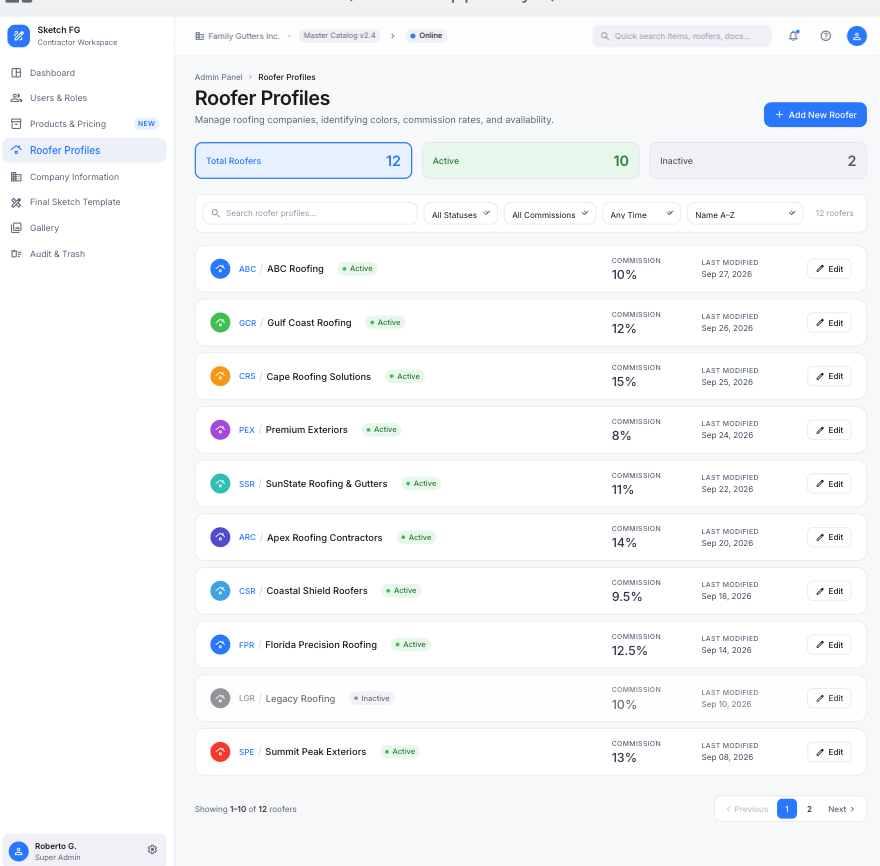Click the Add New Roofer button

815,114
